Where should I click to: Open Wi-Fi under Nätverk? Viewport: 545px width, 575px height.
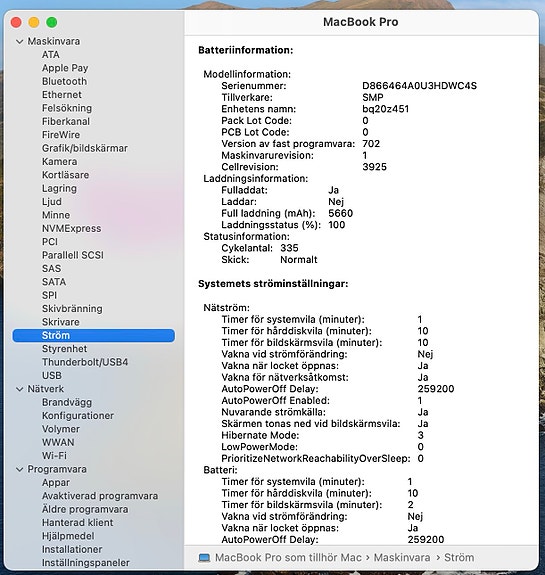tap(54, 456)
